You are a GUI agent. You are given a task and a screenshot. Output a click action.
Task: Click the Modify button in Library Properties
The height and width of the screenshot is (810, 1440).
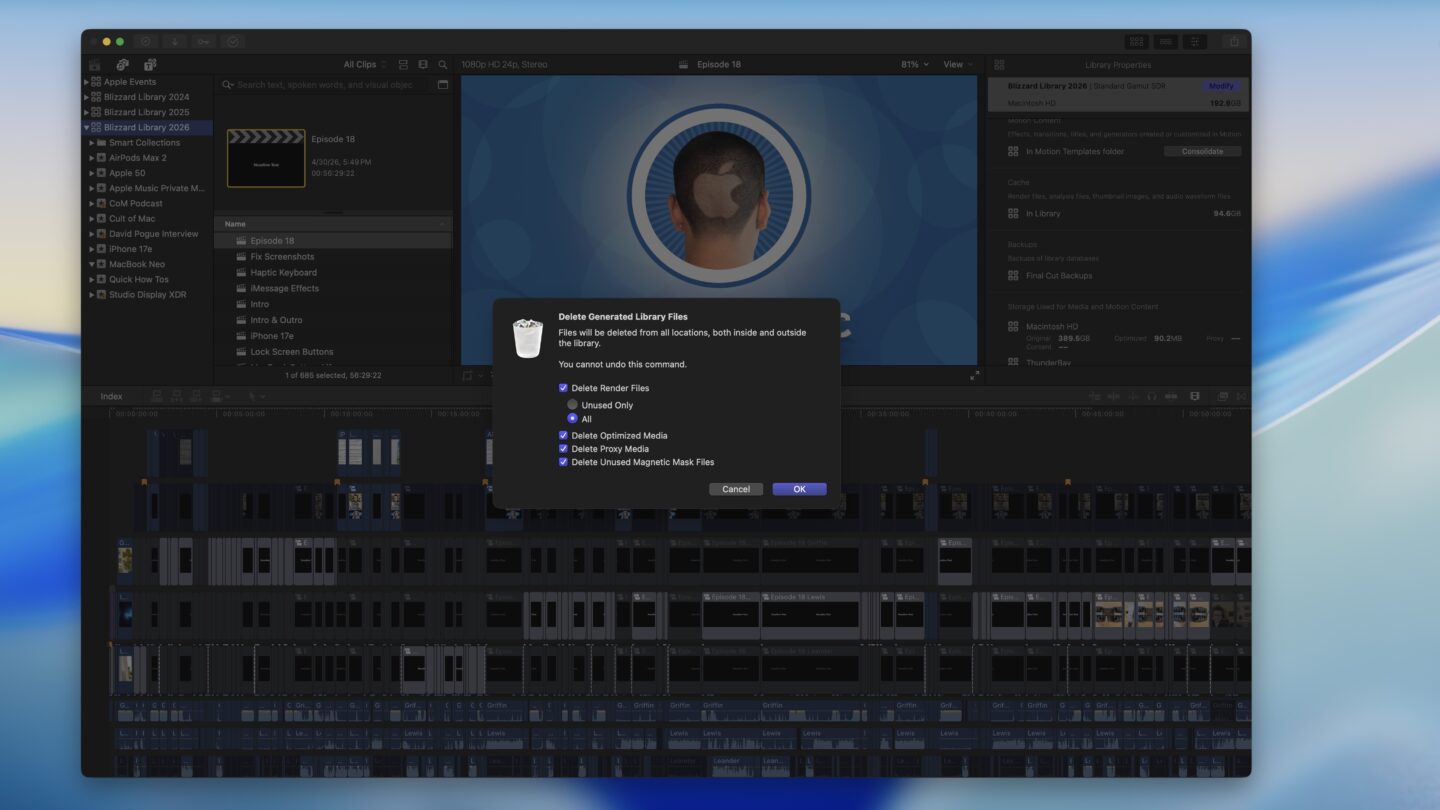pyautogui.click(x=1221, y=86)
